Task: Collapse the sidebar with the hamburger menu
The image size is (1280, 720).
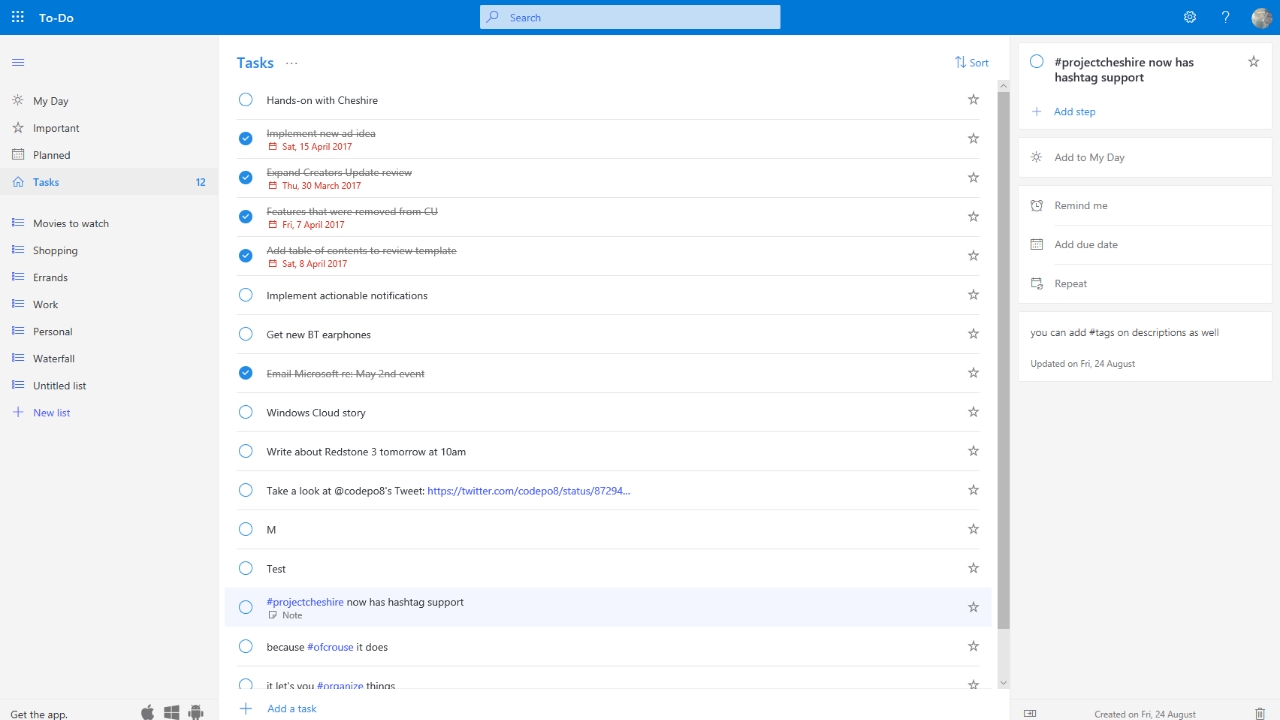Action: [17, 63]
